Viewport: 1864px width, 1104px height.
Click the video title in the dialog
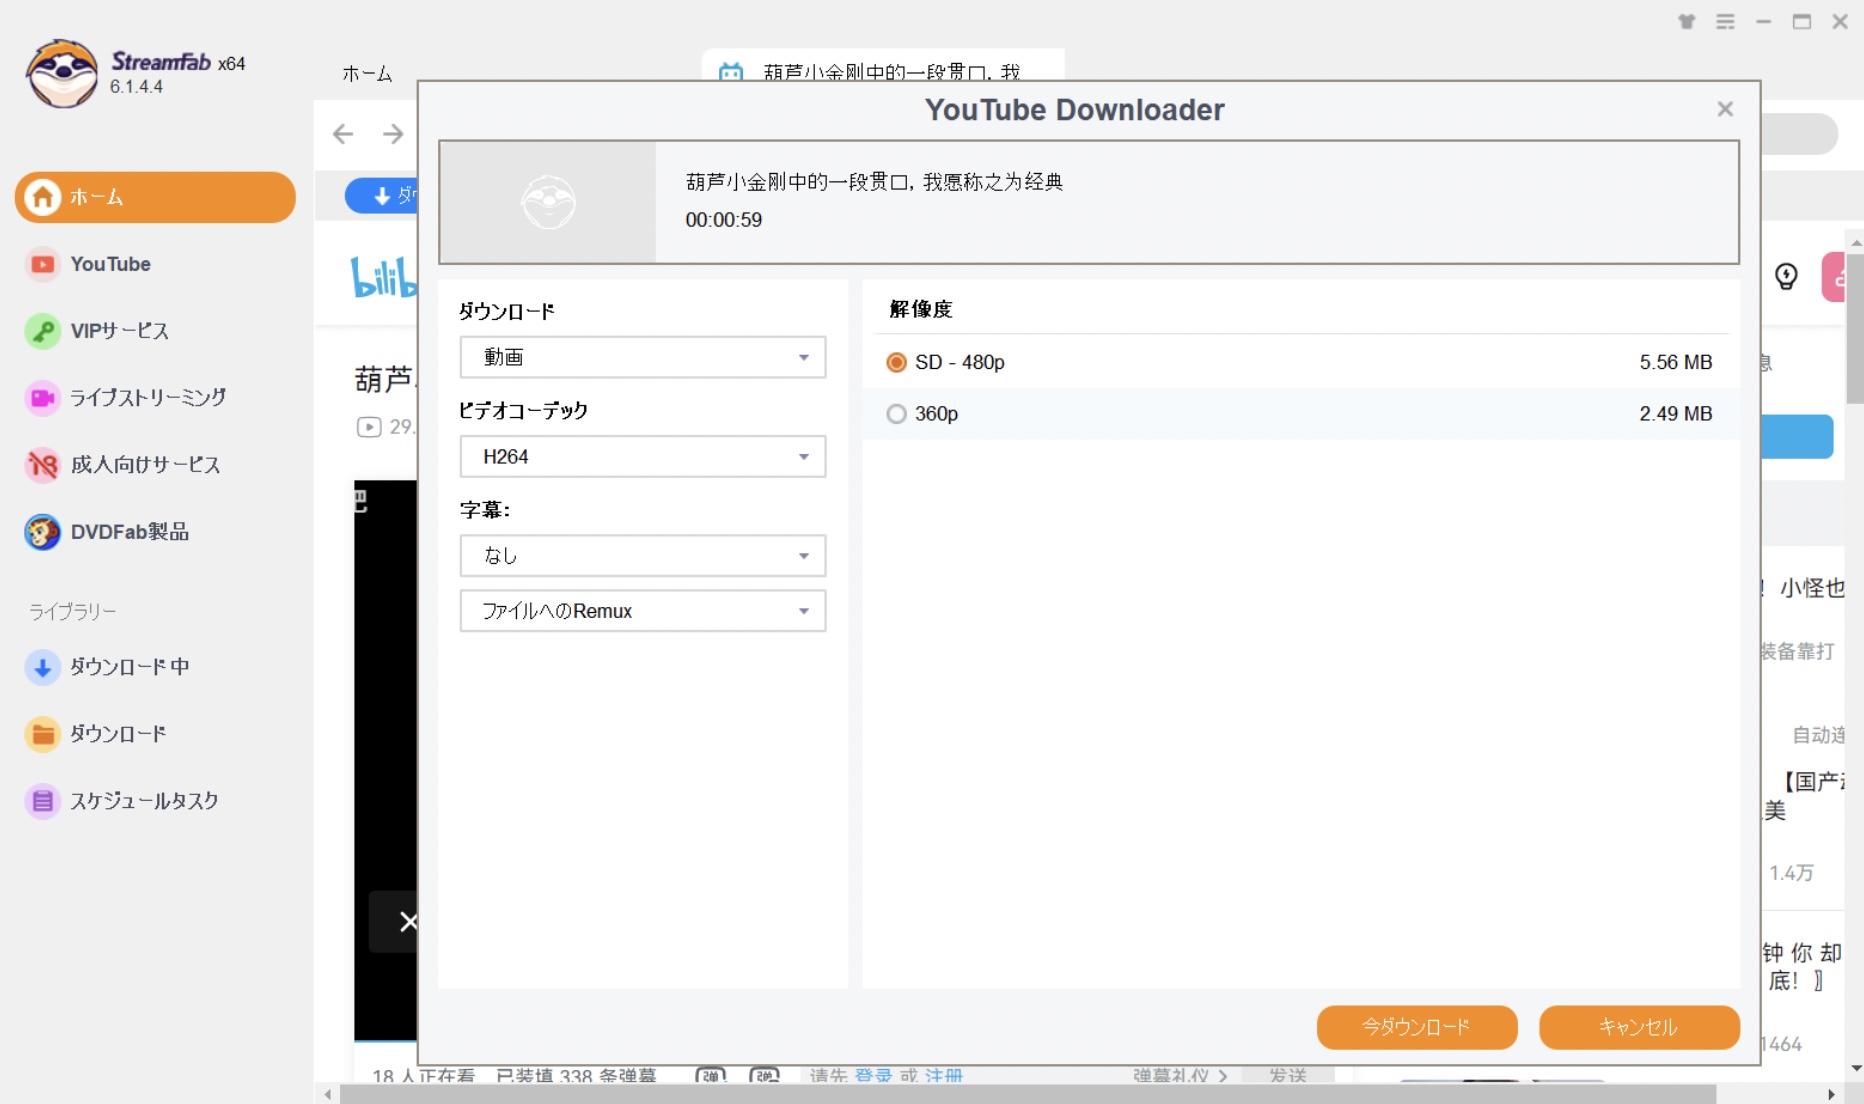point(874,182)
